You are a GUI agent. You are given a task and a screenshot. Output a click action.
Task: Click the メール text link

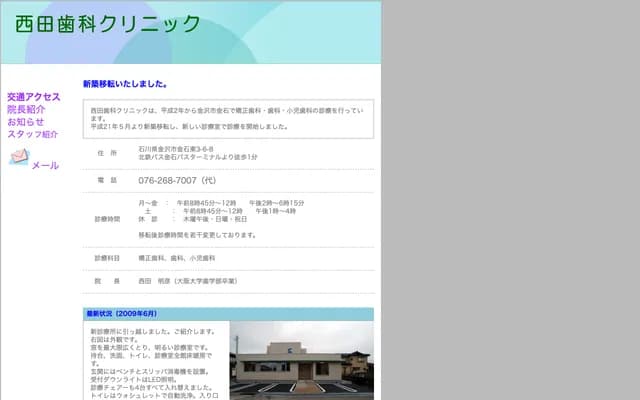pyautogui.click(x=45, y=165)
